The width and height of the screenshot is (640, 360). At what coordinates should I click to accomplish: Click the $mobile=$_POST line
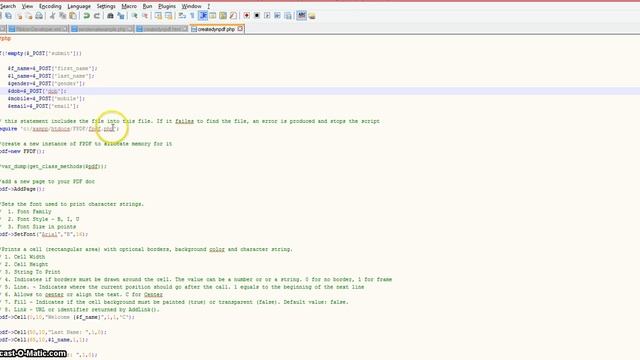click(46, 98)
